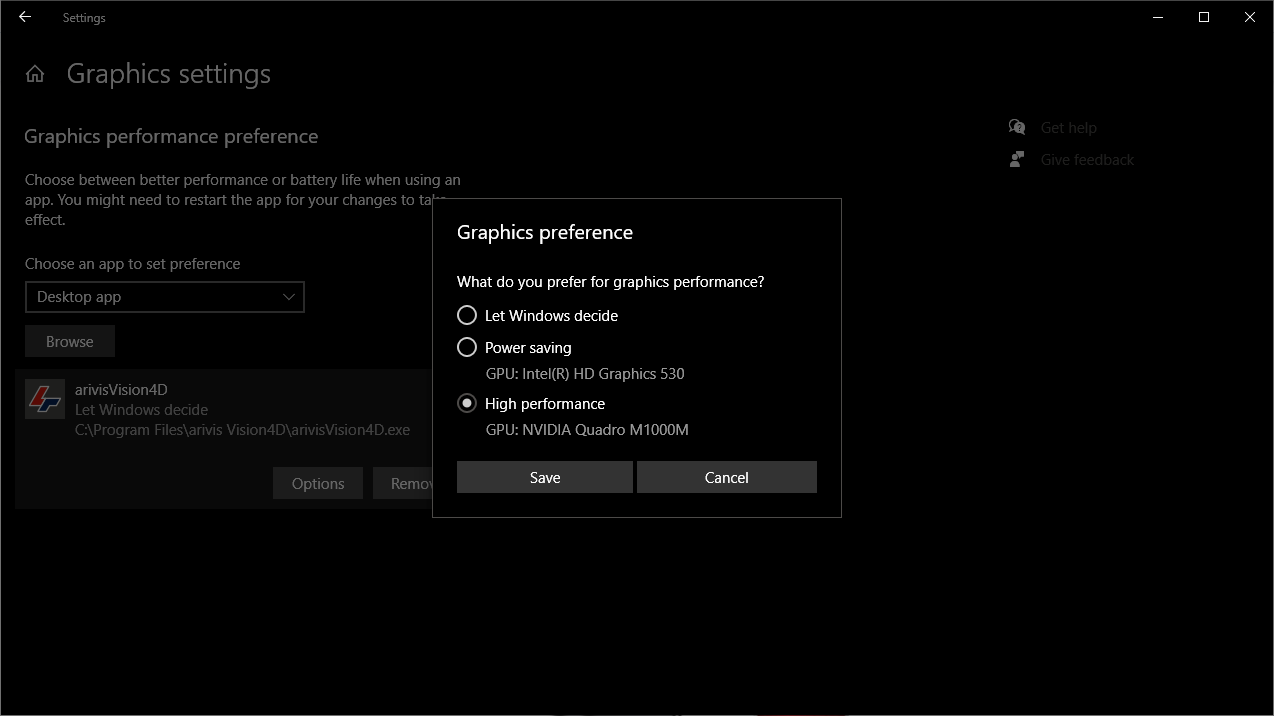Screen dimensions: 1274x716
Task: Open the Desktop app dropdown
Action: 165,297
